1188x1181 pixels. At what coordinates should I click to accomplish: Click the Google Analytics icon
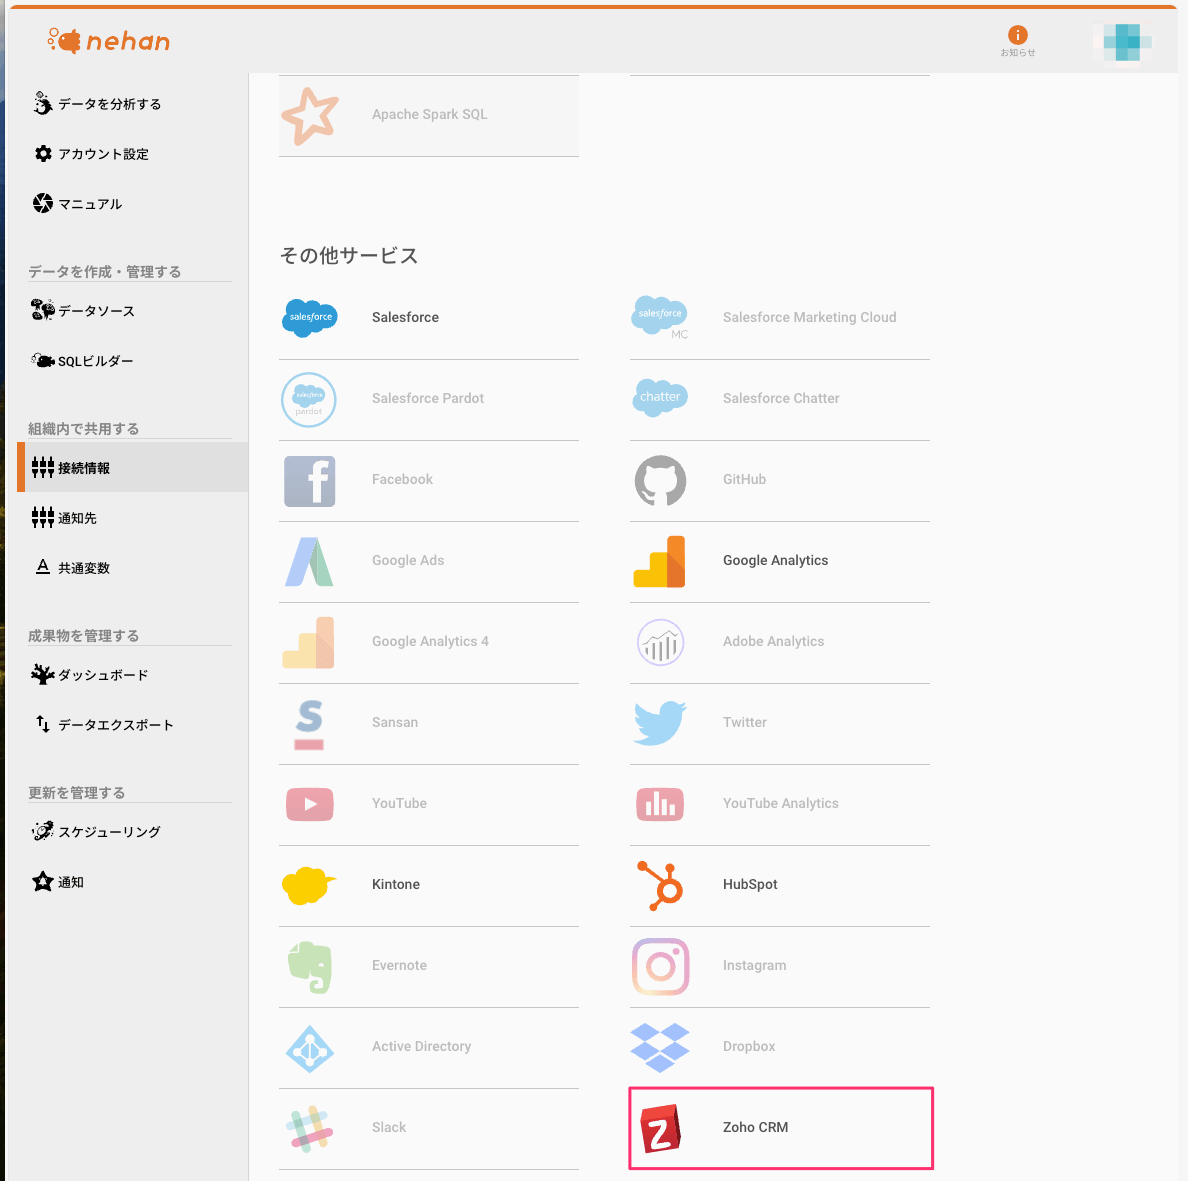point(660,561)
